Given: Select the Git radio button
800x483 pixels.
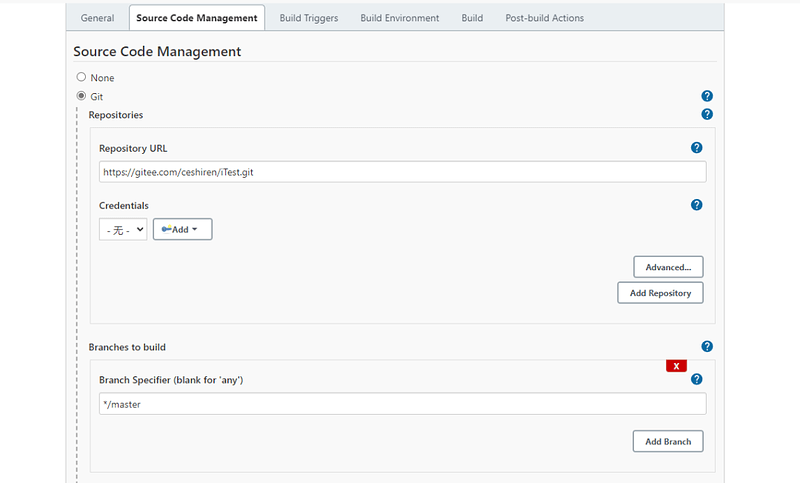Looking at the screenshot, I should 81,96.
